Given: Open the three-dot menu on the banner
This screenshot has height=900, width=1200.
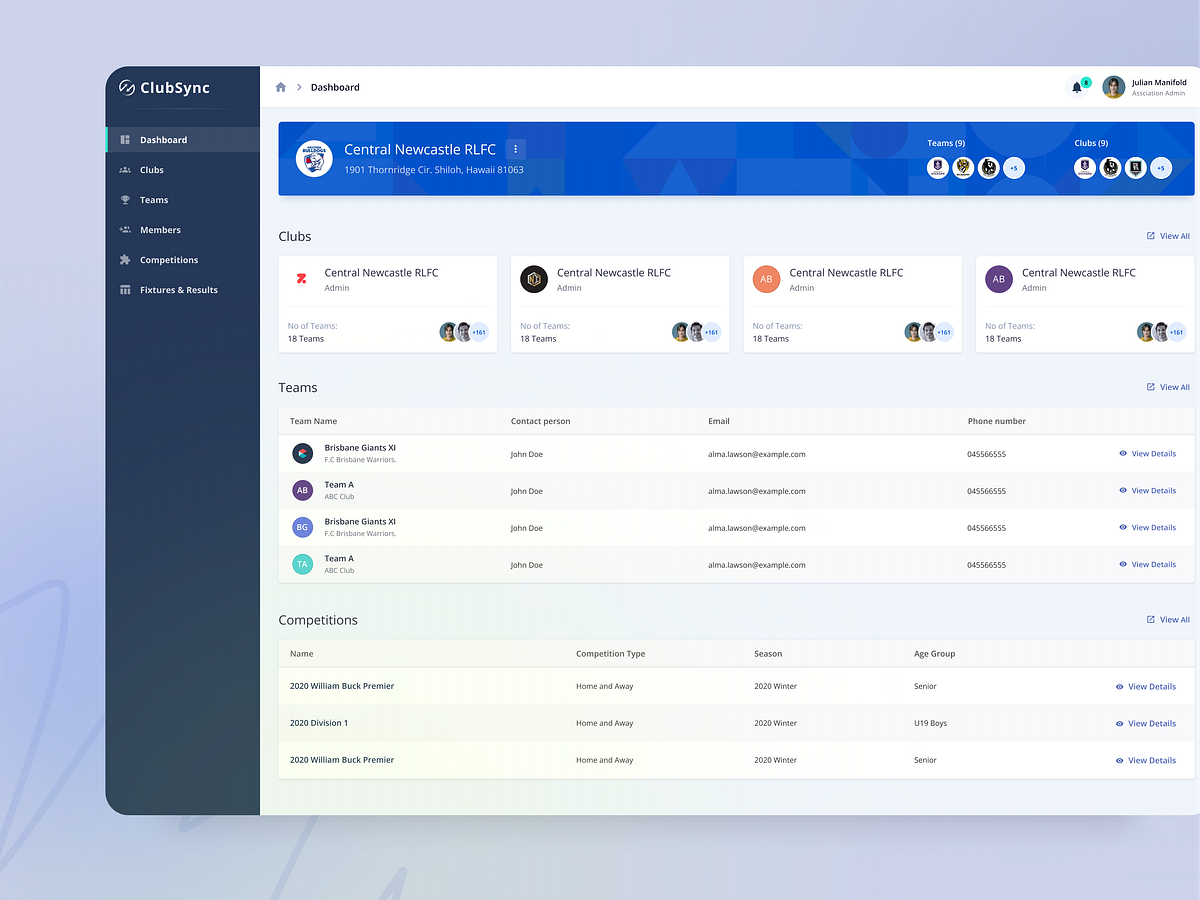Looking at the screenshot, I should (x=515, y=148).
